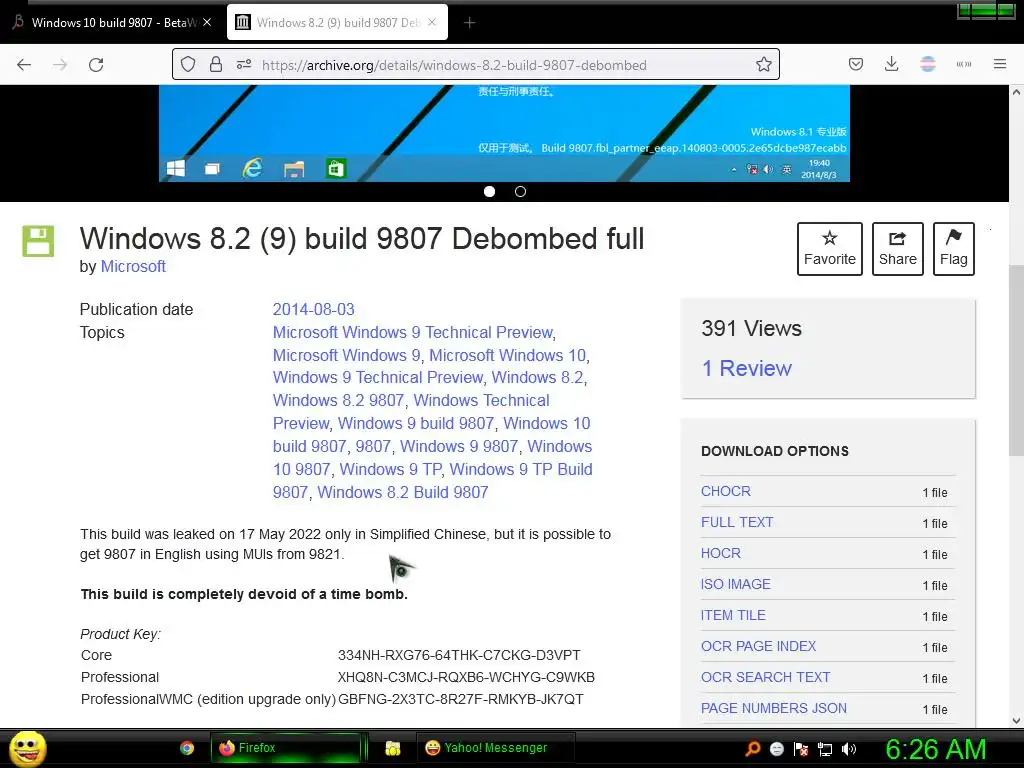Switch to the Windows 10 build 9807 BetaWiki tab
This screenshot has height=768, width=1024.
[112, 22]
